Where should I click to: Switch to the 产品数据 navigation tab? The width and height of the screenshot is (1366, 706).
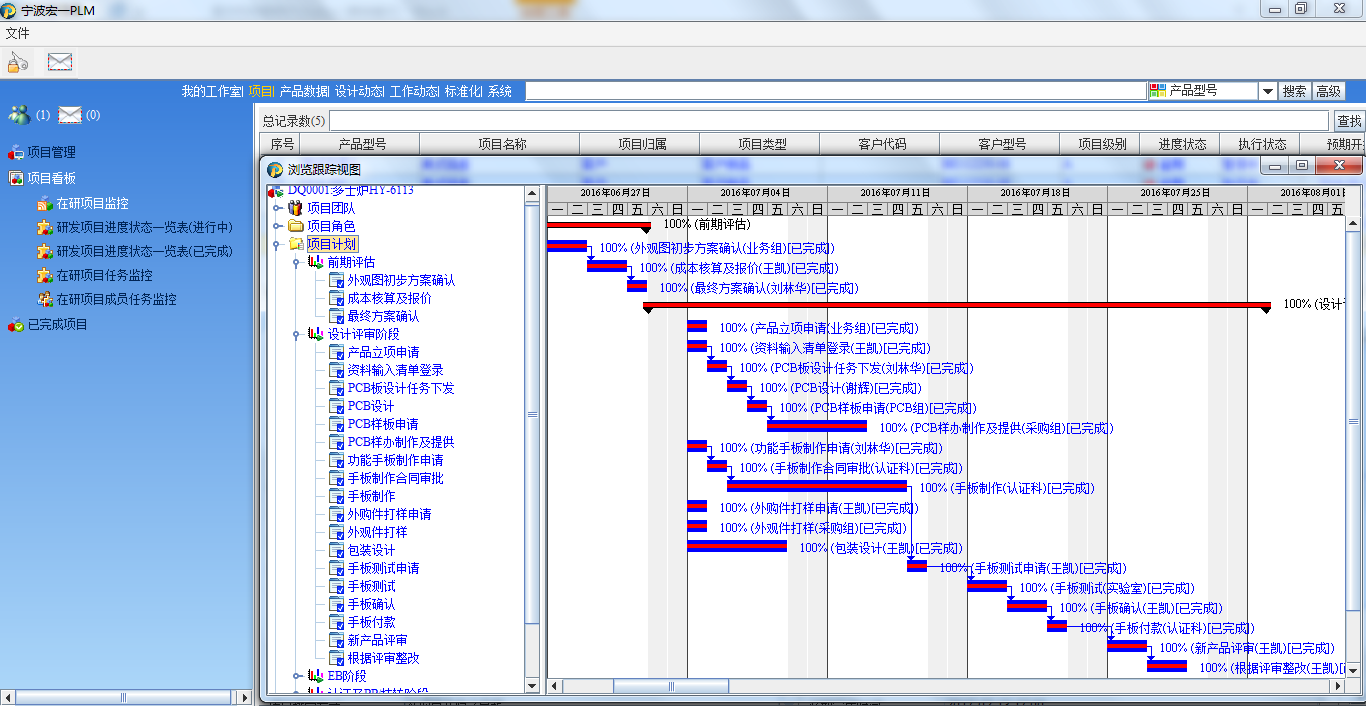tap(304, 91)
